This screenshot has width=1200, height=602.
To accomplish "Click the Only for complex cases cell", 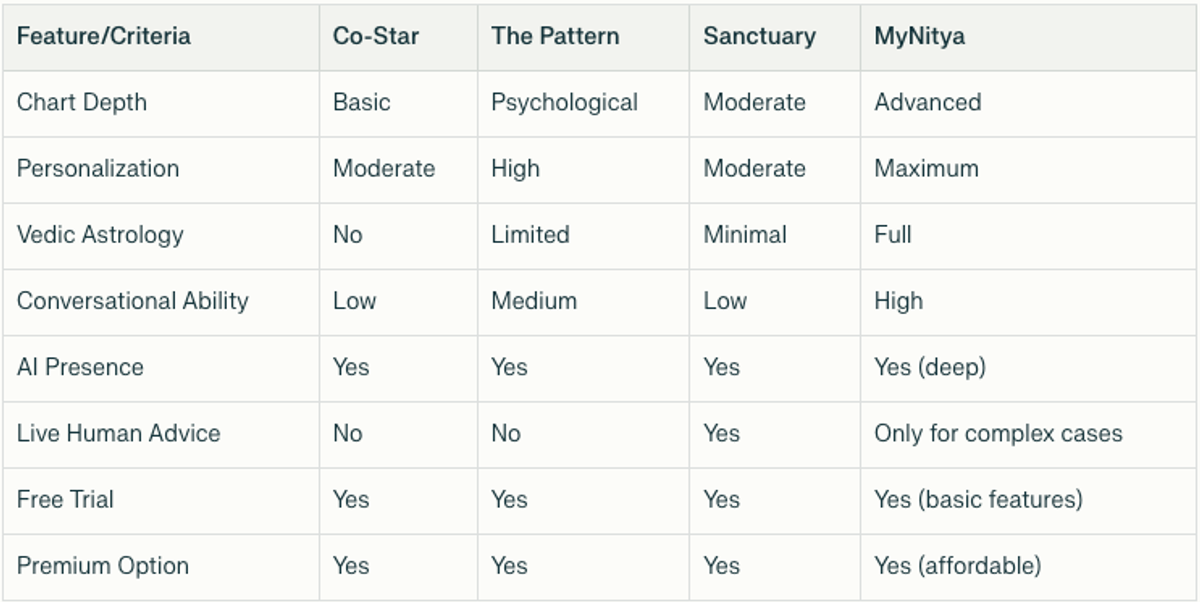I will [998, 433].
